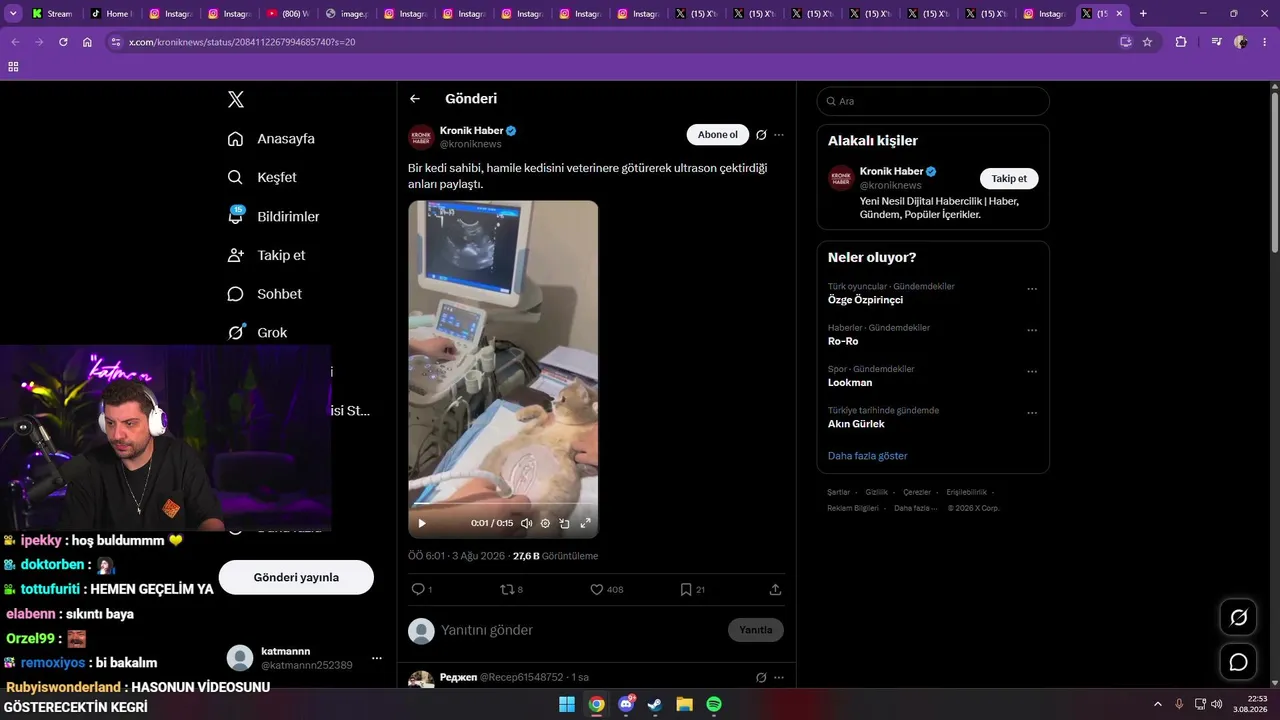Click the Abone ol button
The image size is (1280, 720).
pyautogui.click(x=718, y=135)
